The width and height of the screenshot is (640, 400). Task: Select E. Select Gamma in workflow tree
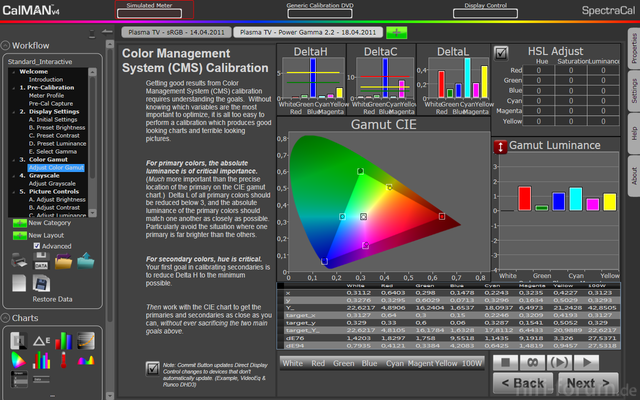point(53,151)
